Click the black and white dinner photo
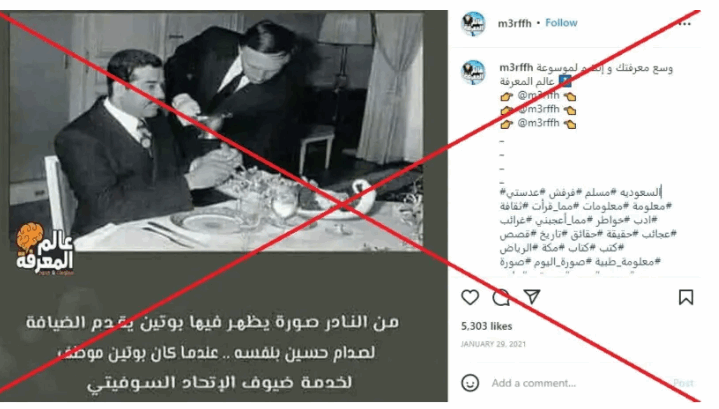This screenshot has width=719, height=409. click(x=216, y=132)
